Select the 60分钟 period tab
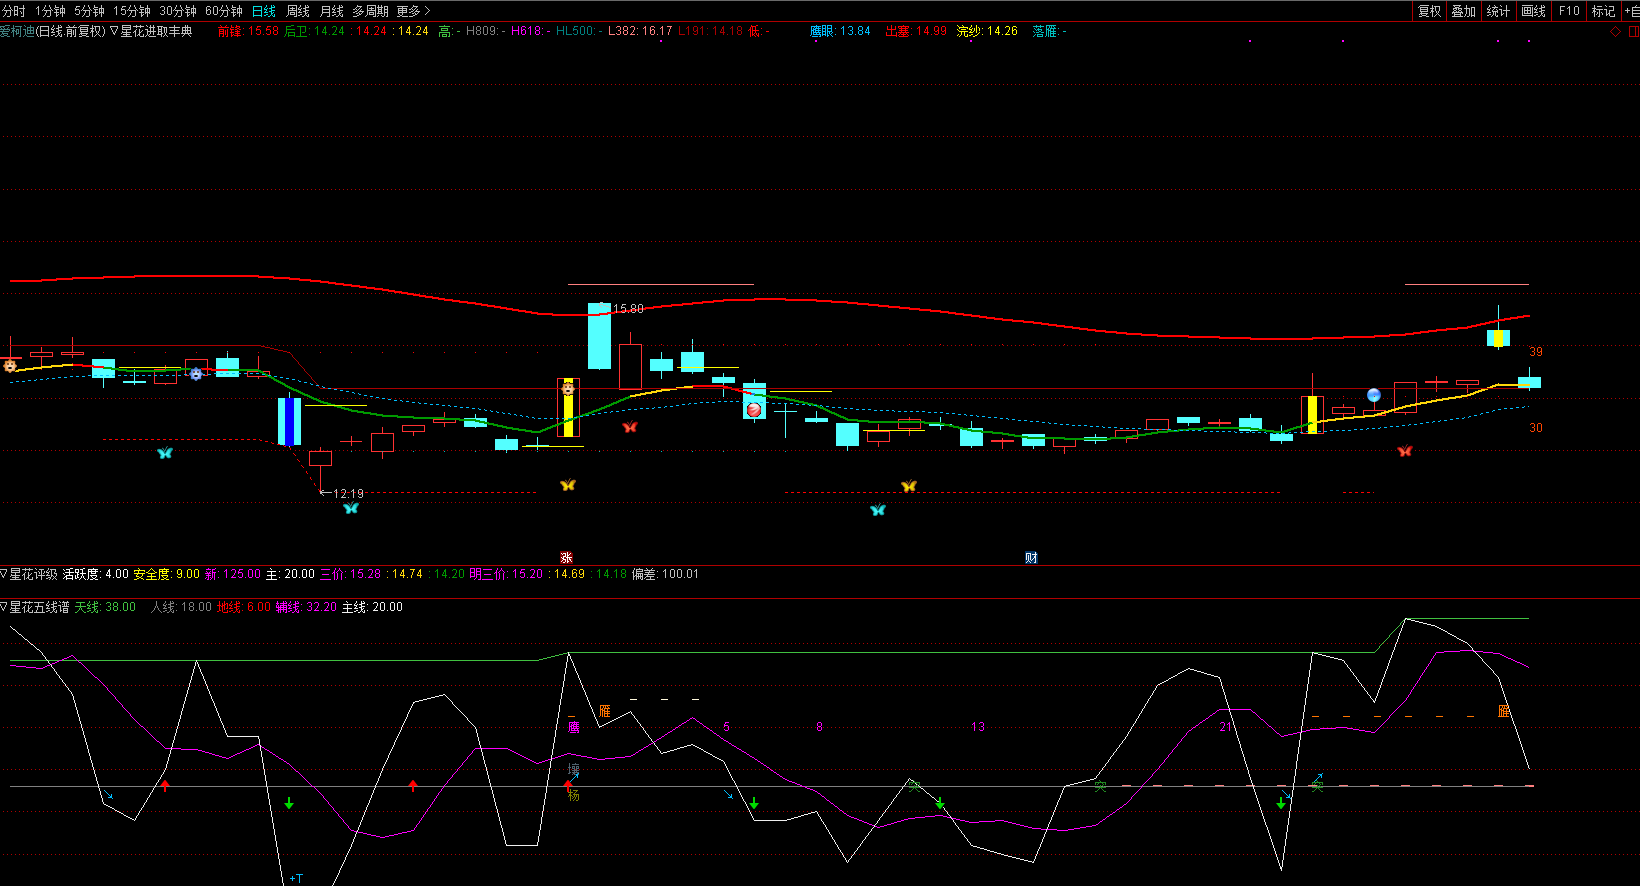Viewport: 1640px width, 886px height. [224, 11]
